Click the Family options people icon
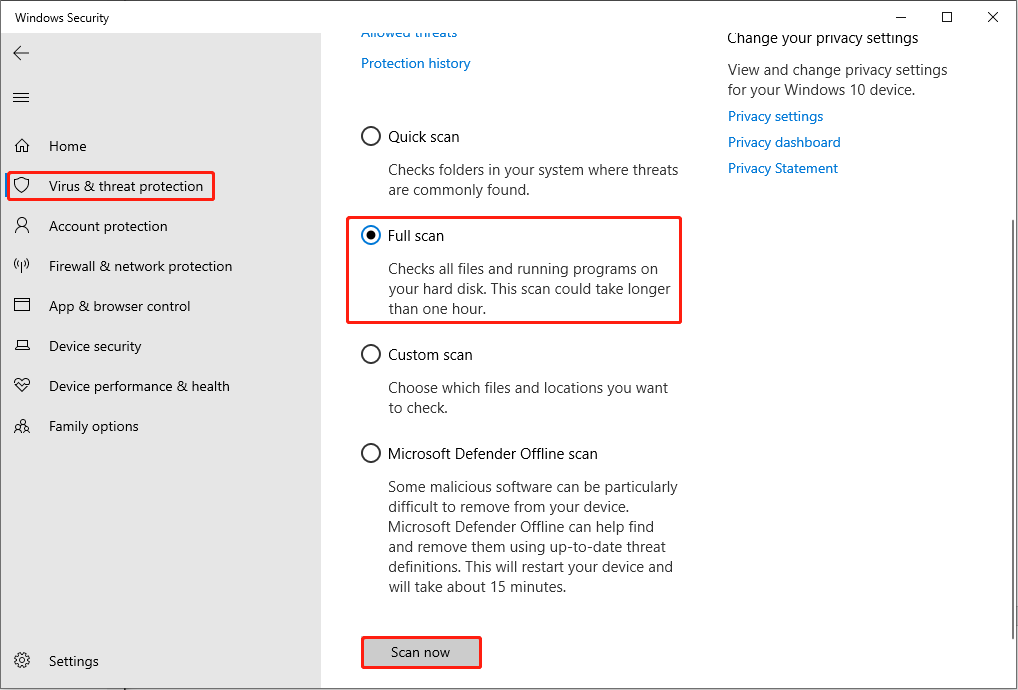This screenshot has height=690, width=1018. (x=22, y=426)
